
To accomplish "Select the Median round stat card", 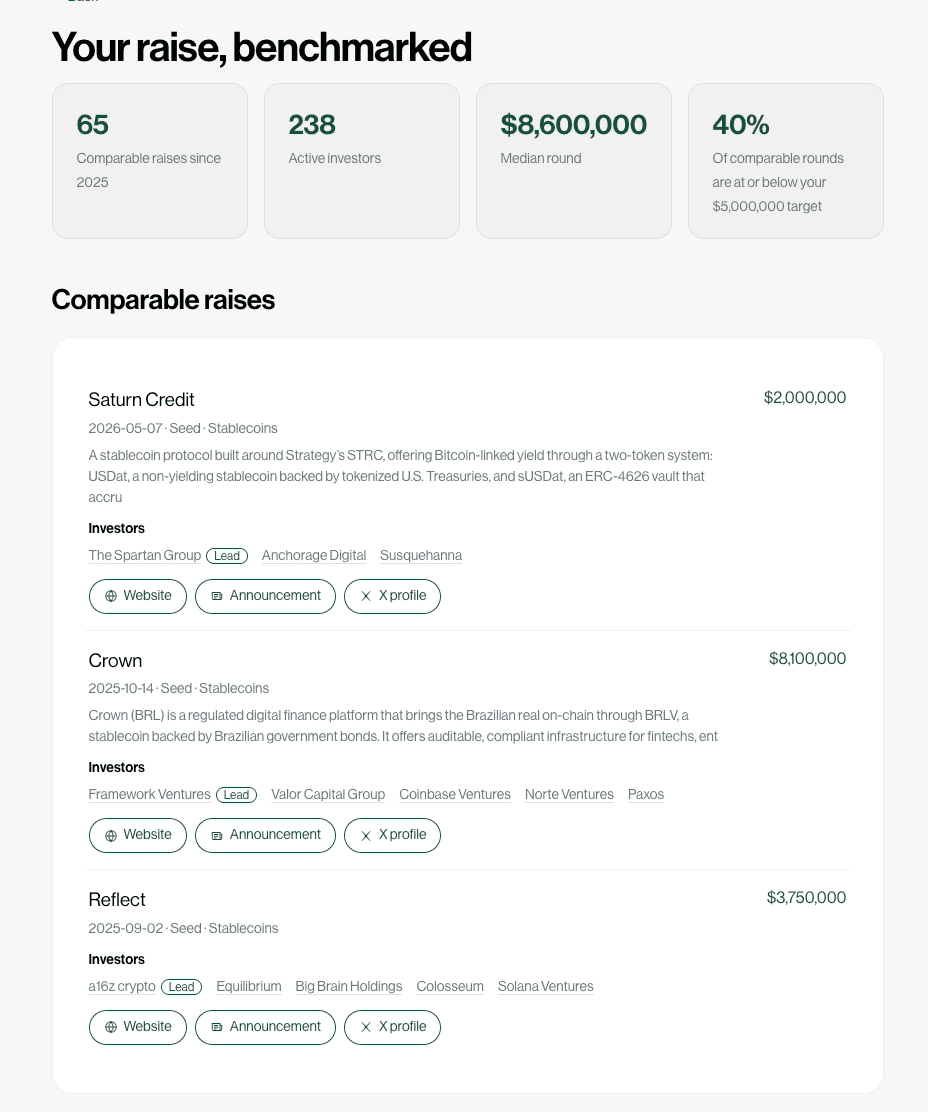I will tap(574, 161).
